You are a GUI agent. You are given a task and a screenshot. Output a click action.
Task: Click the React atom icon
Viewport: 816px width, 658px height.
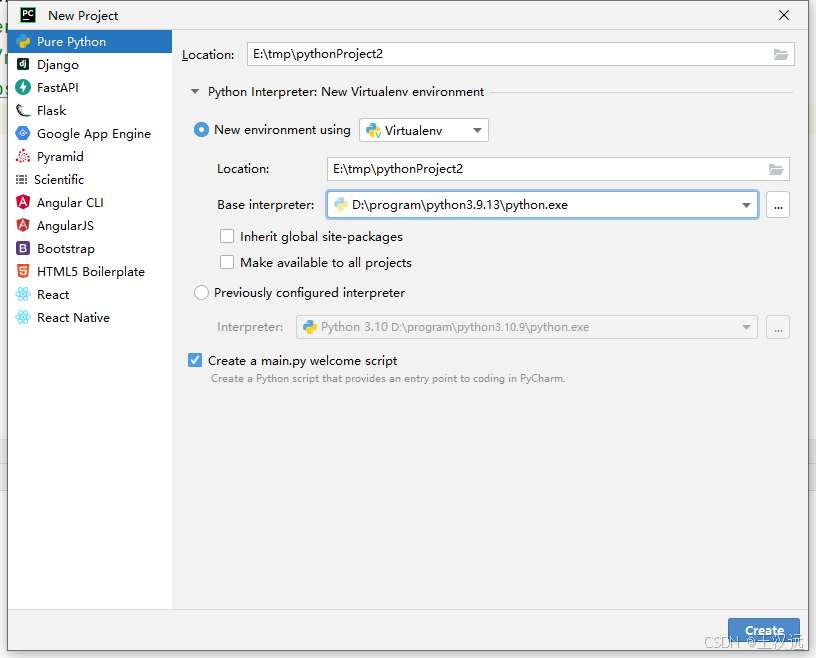pyautogui.click(x=23, y=294)
